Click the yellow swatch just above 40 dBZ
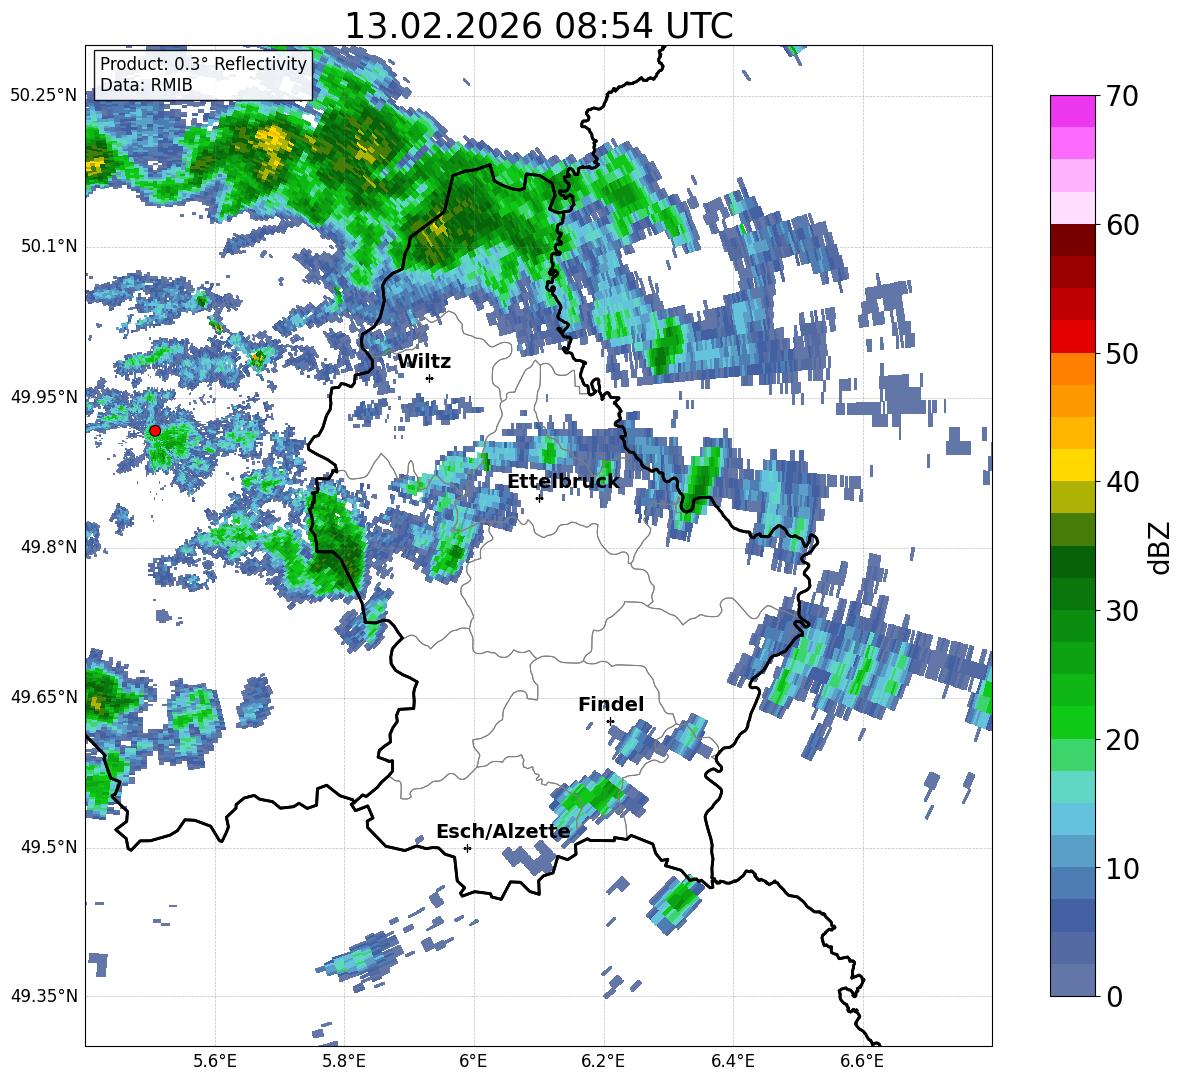Viewport: 1184px width, 1081px height. [x=1072, y=465]
